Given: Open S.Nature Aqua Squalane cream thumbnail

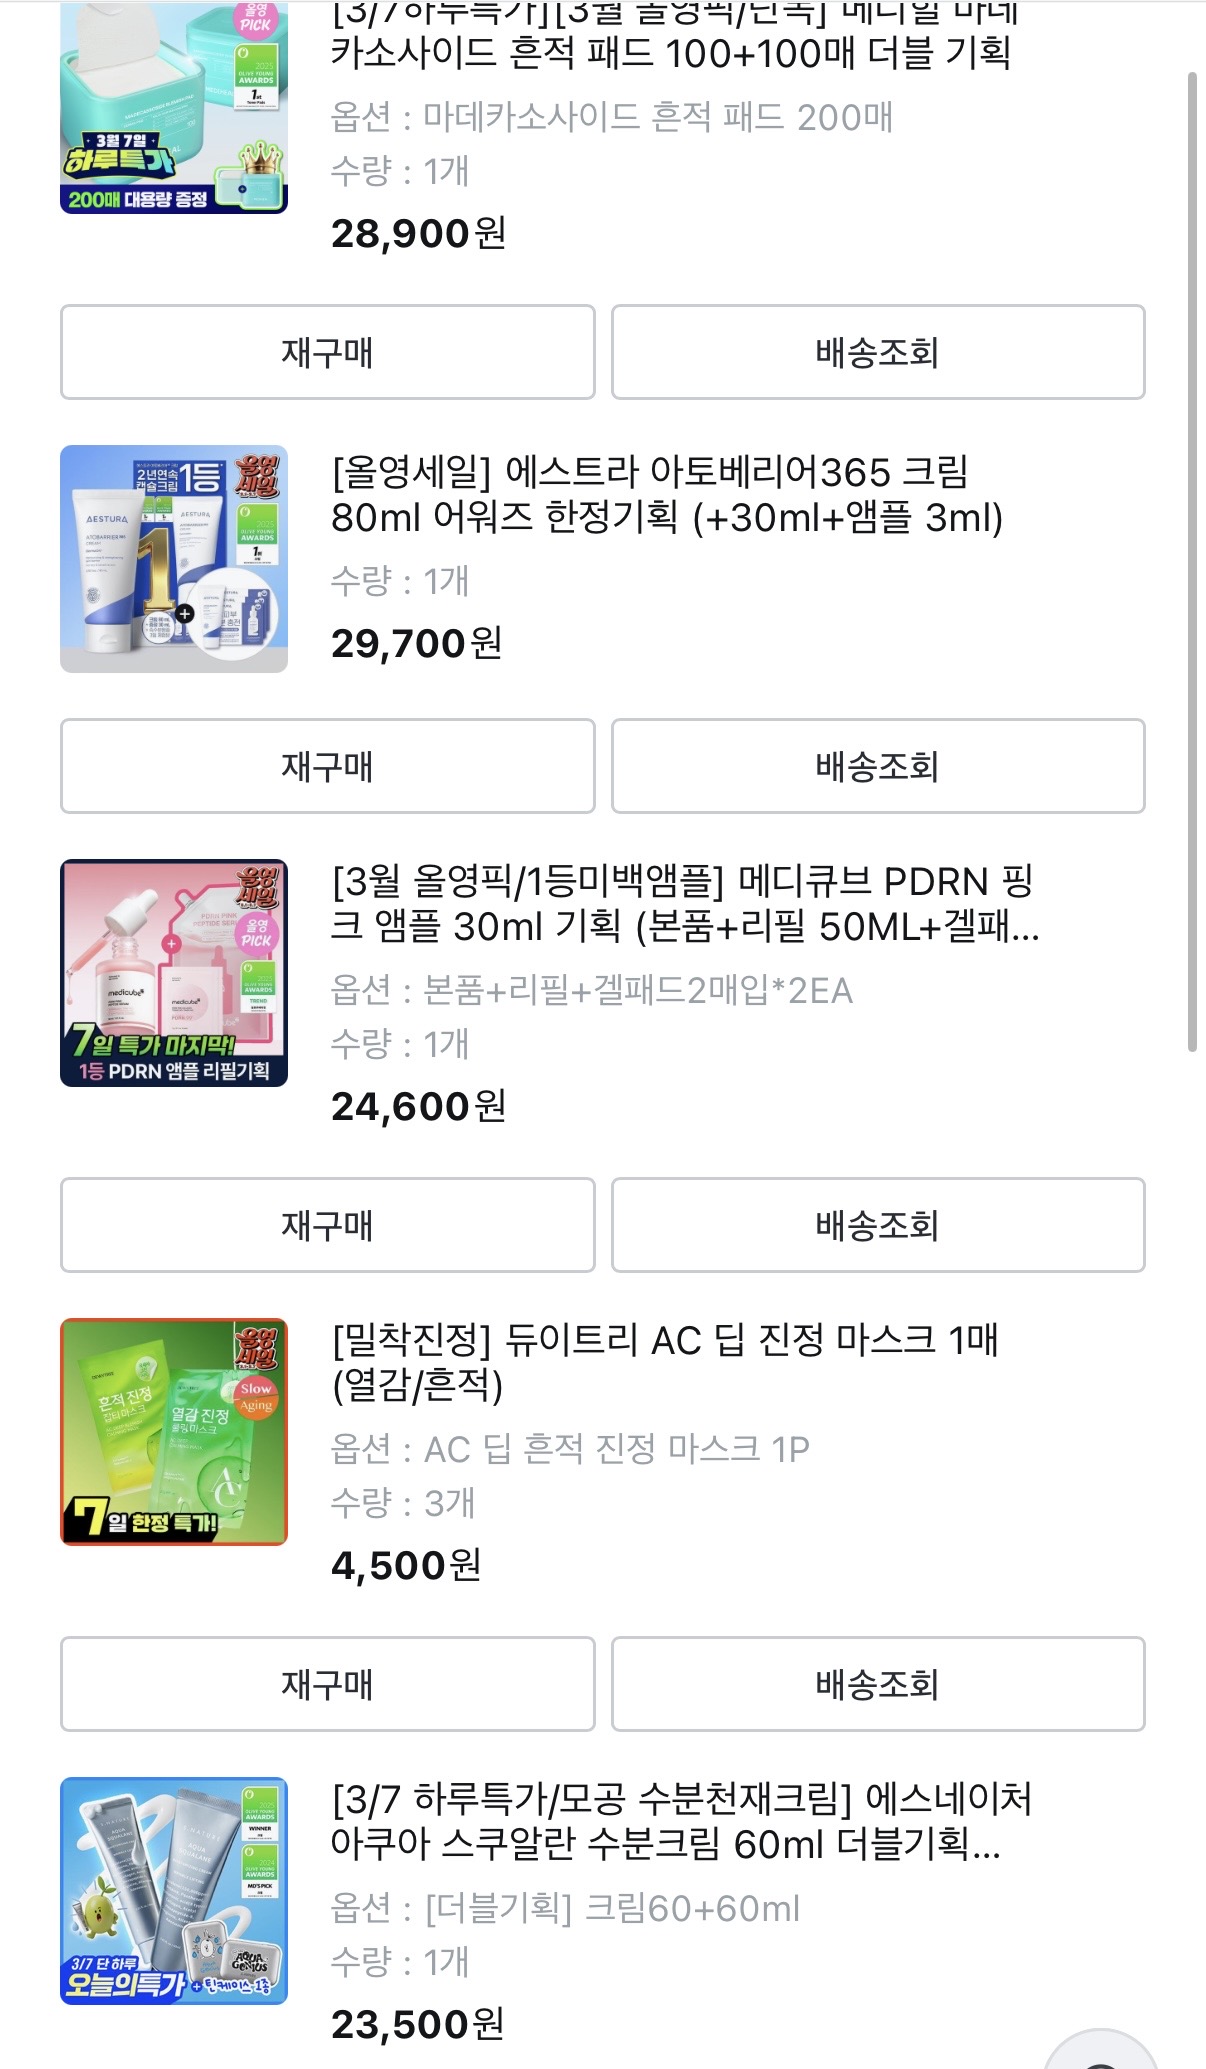Looking at the screenshot, I should pyautogui.click(x=174, y=1890).
